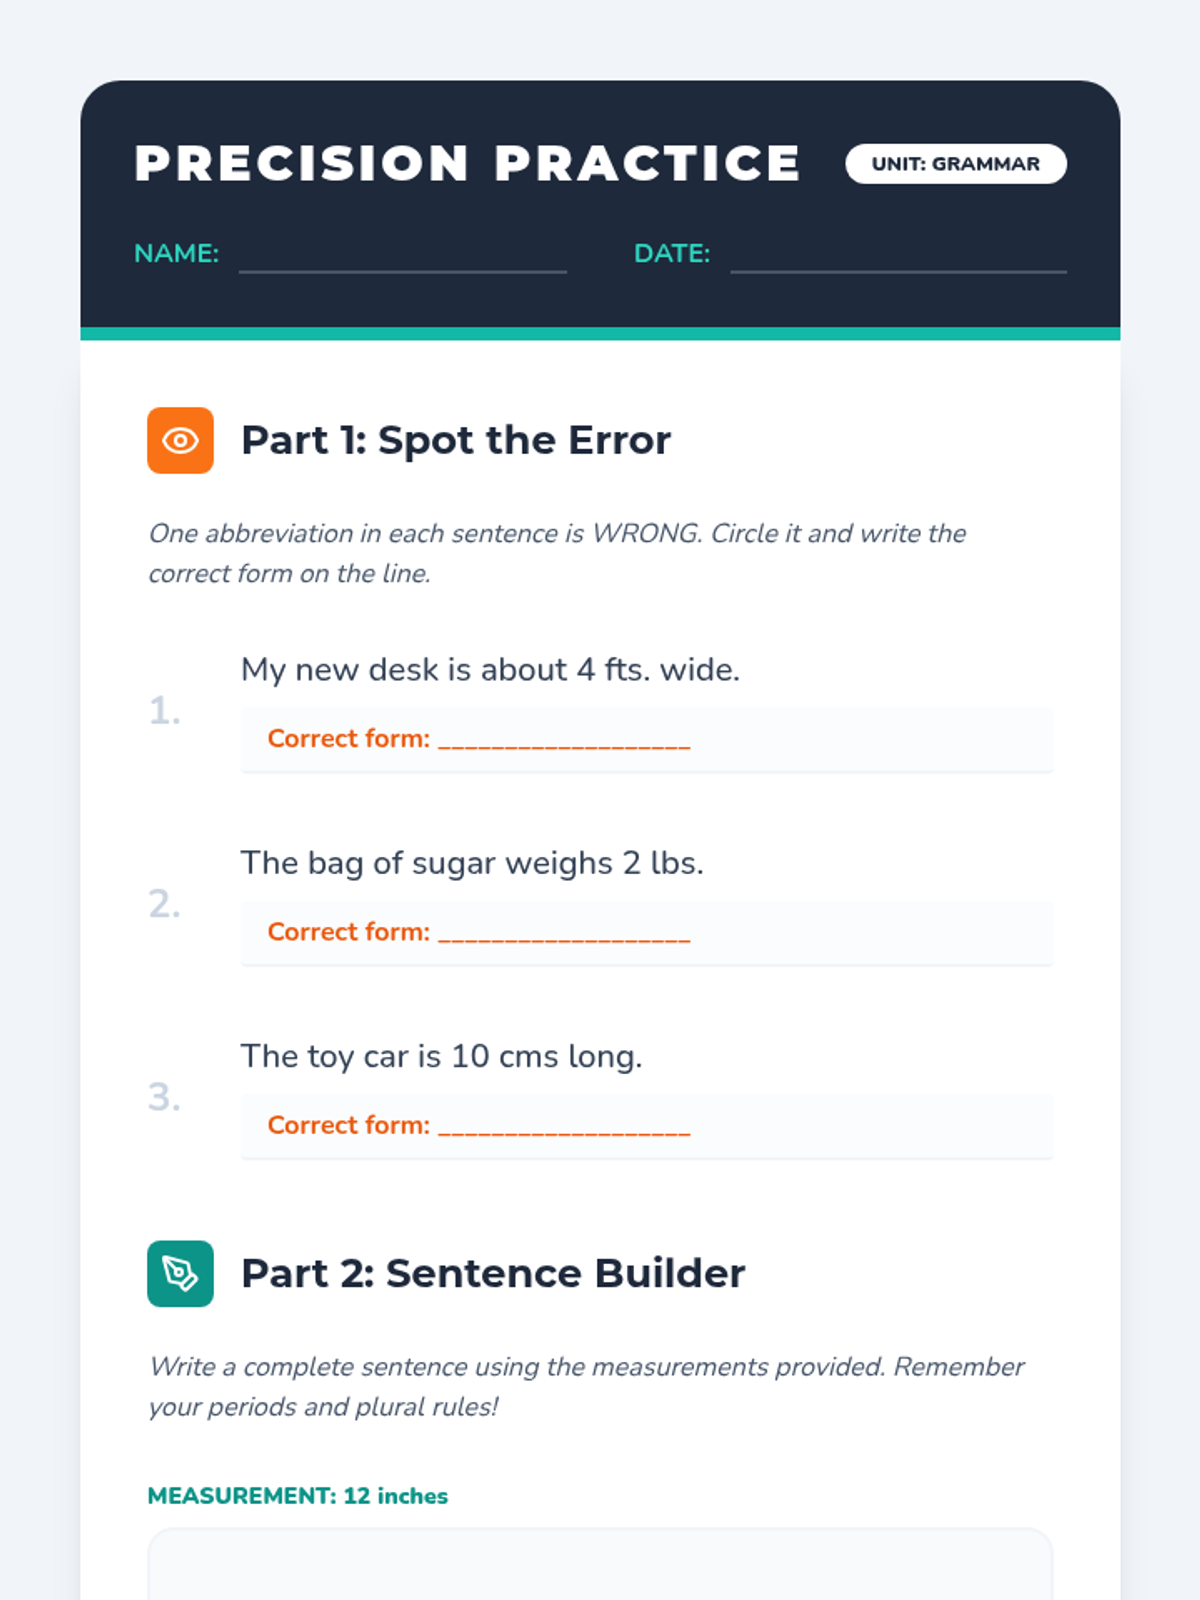Click the answer box under MEASUREMENT: 12 inches

[600, 1564]
